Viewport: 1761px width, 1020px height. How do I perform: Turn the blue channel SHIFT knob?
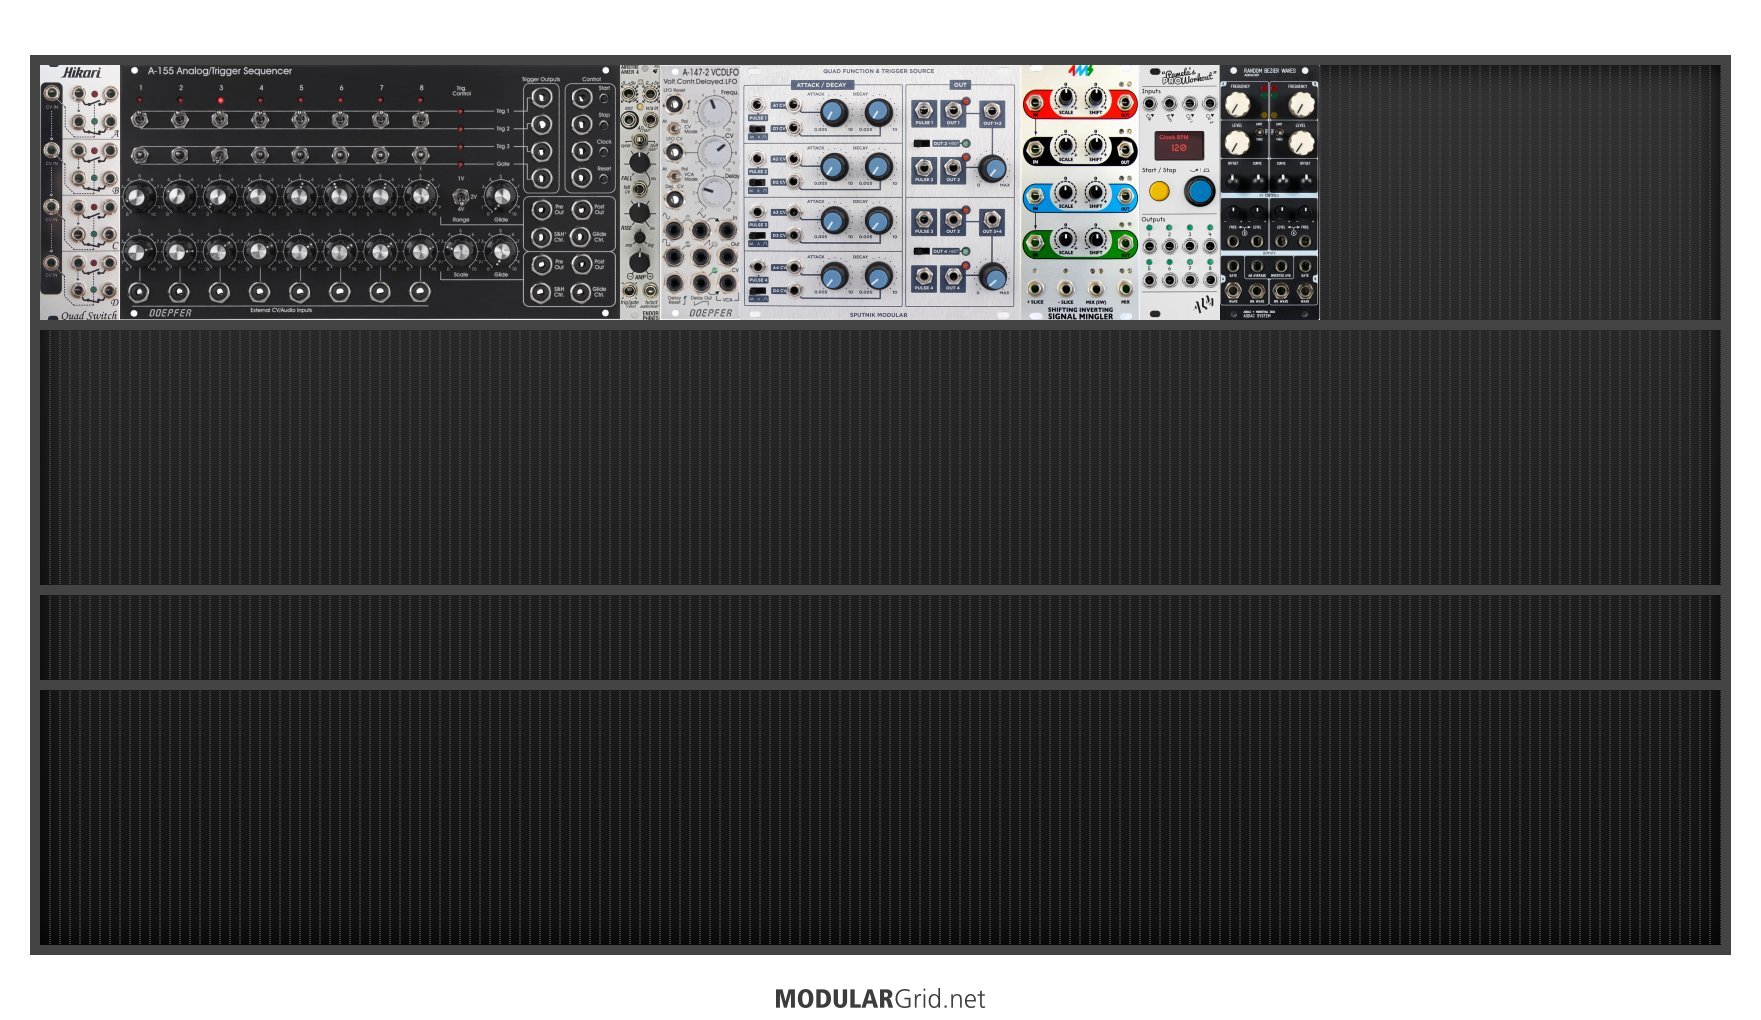(1095, 192)
